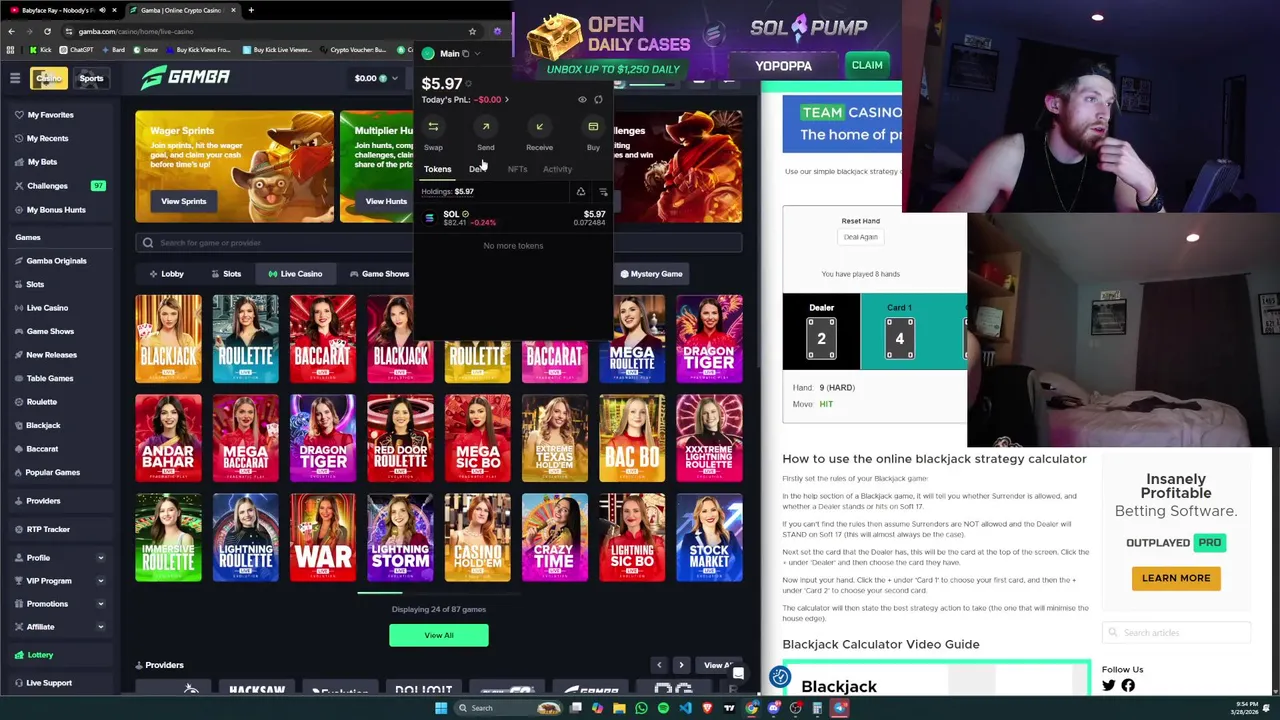The image size is (1280, 720).
Task: Select the Slots category tab
Action: 225,274
